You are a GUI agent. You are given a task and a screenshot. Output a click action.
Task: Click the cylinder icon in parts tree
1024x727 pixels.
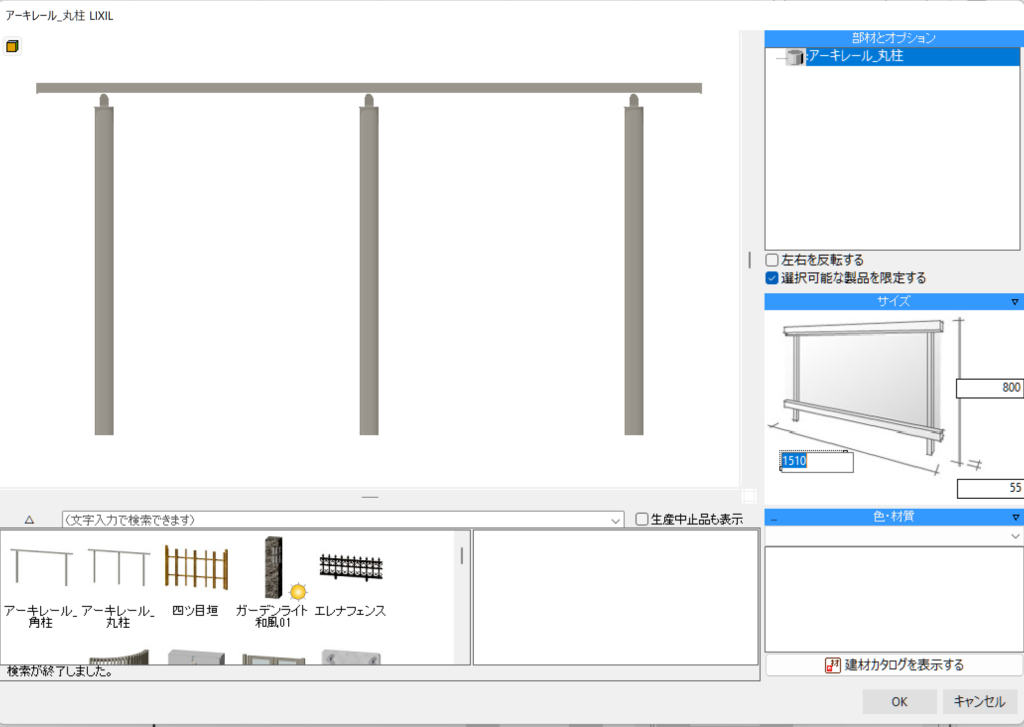(794, 58)
